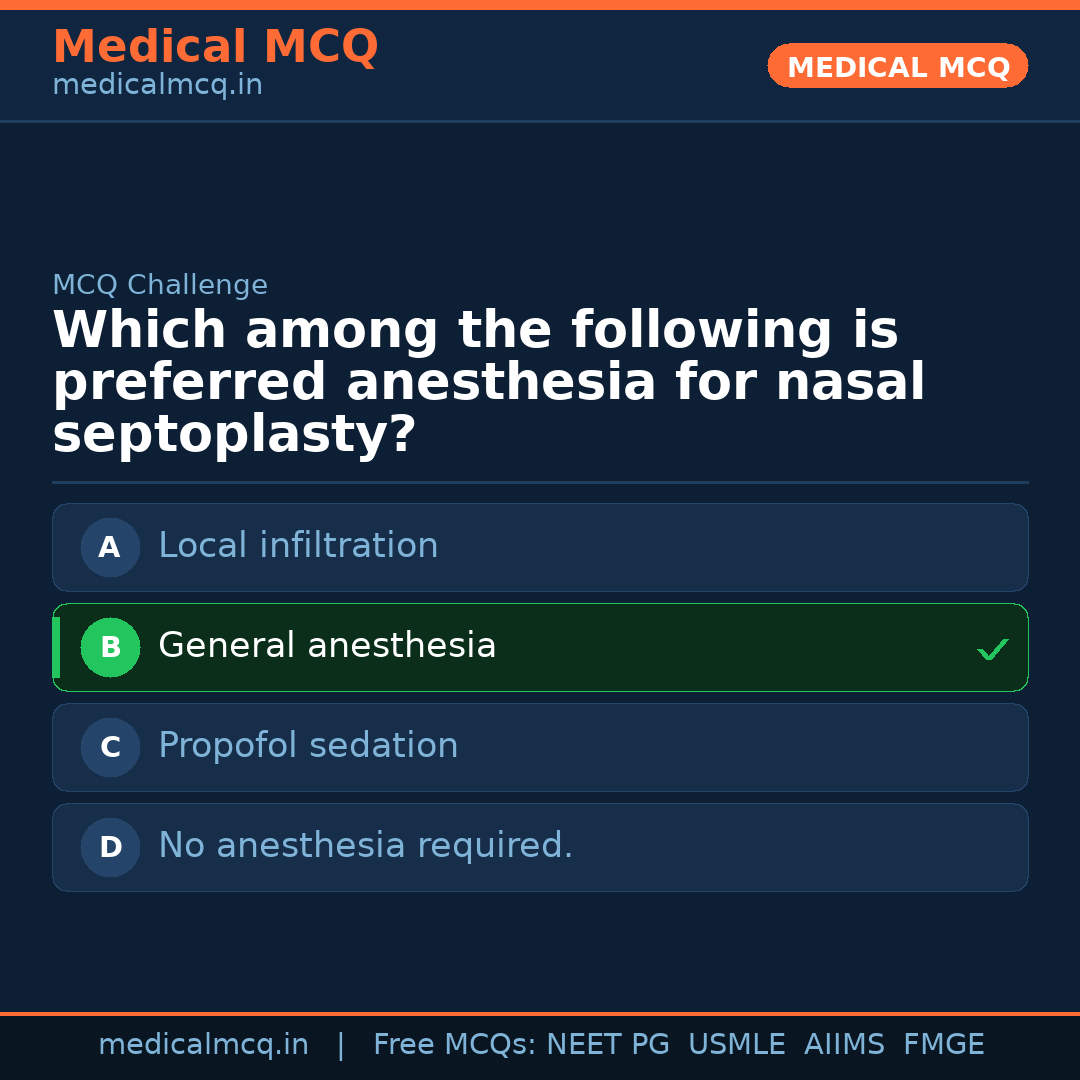Click the MCQ Challenge label
Image resolution: width=1080 pixels, height=1080 pixels.
(160, 285)
